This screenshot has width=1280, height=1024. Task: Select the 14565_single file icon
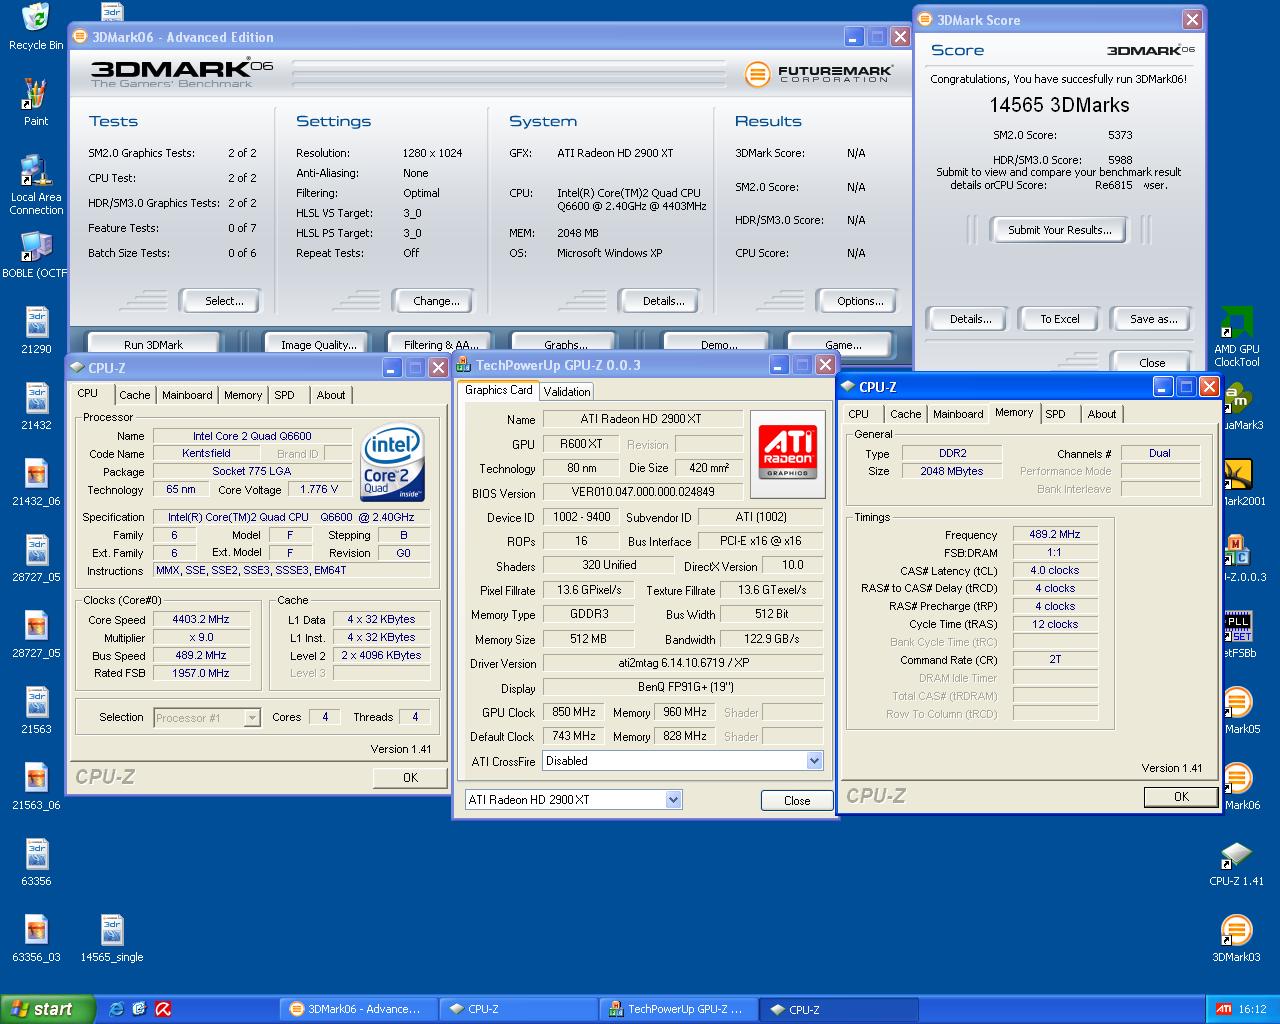point(112,940)
